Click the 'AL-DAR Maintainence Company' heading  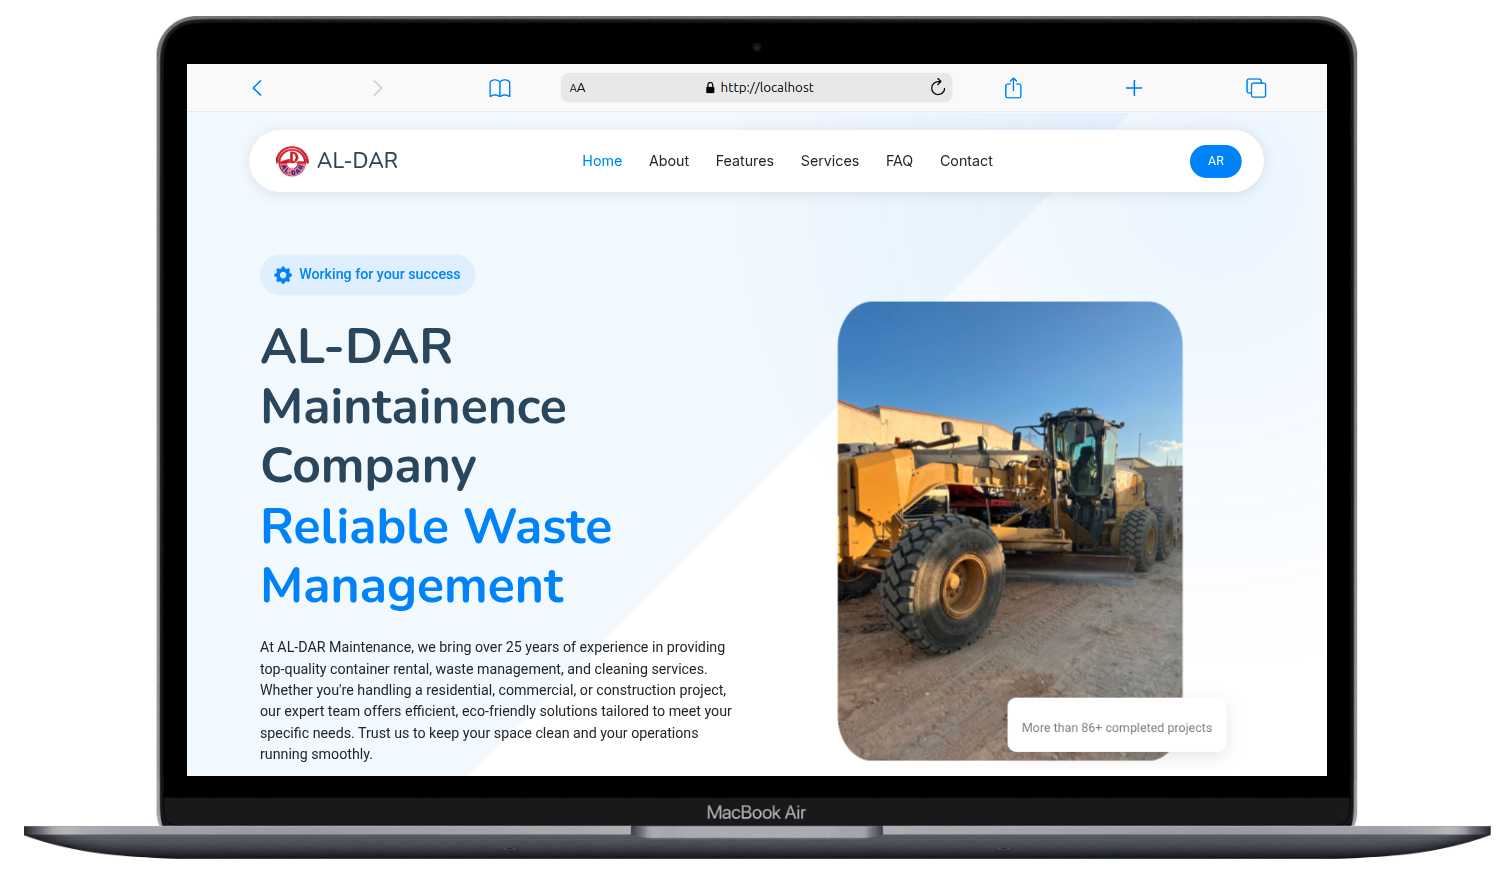(414, 406)
